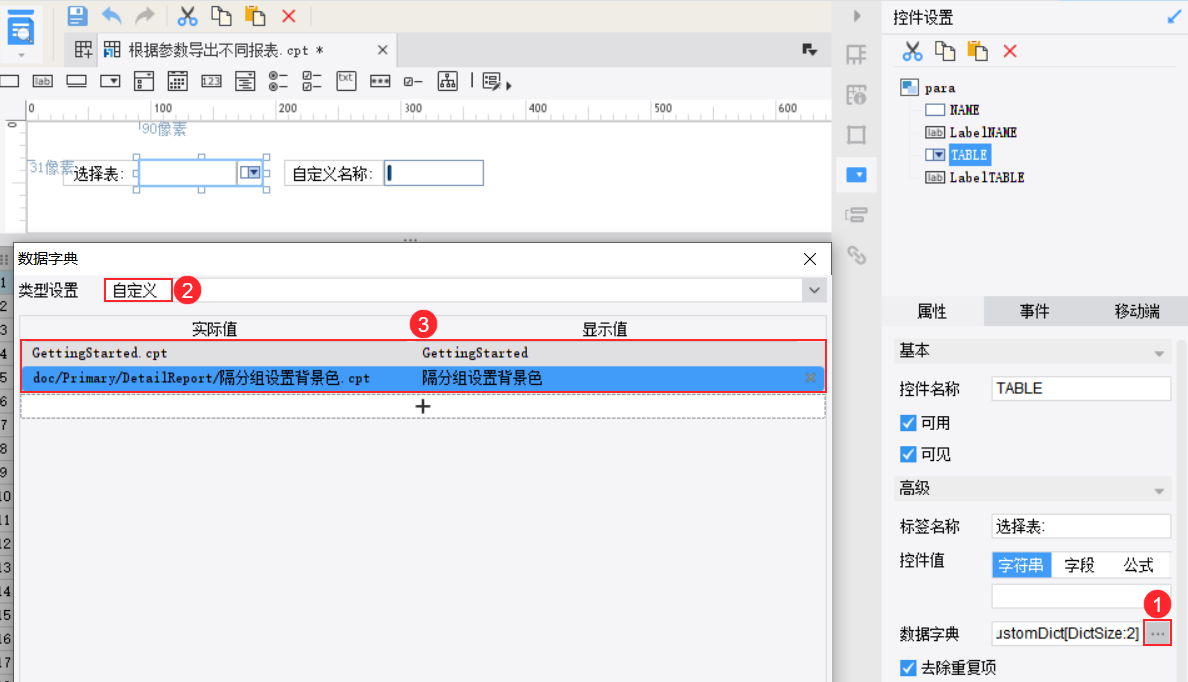Screen dimensions: 1188x682
Task: Click Cut scissors in 控件设置 panel
Action: tap(912, 52)
